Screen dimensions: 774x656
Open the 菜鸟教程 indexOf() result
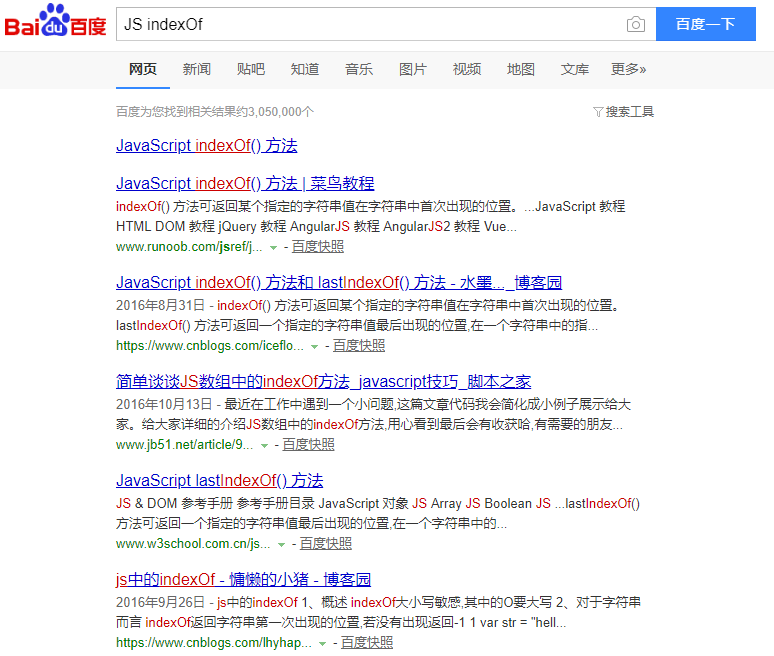tap(245, 183)
